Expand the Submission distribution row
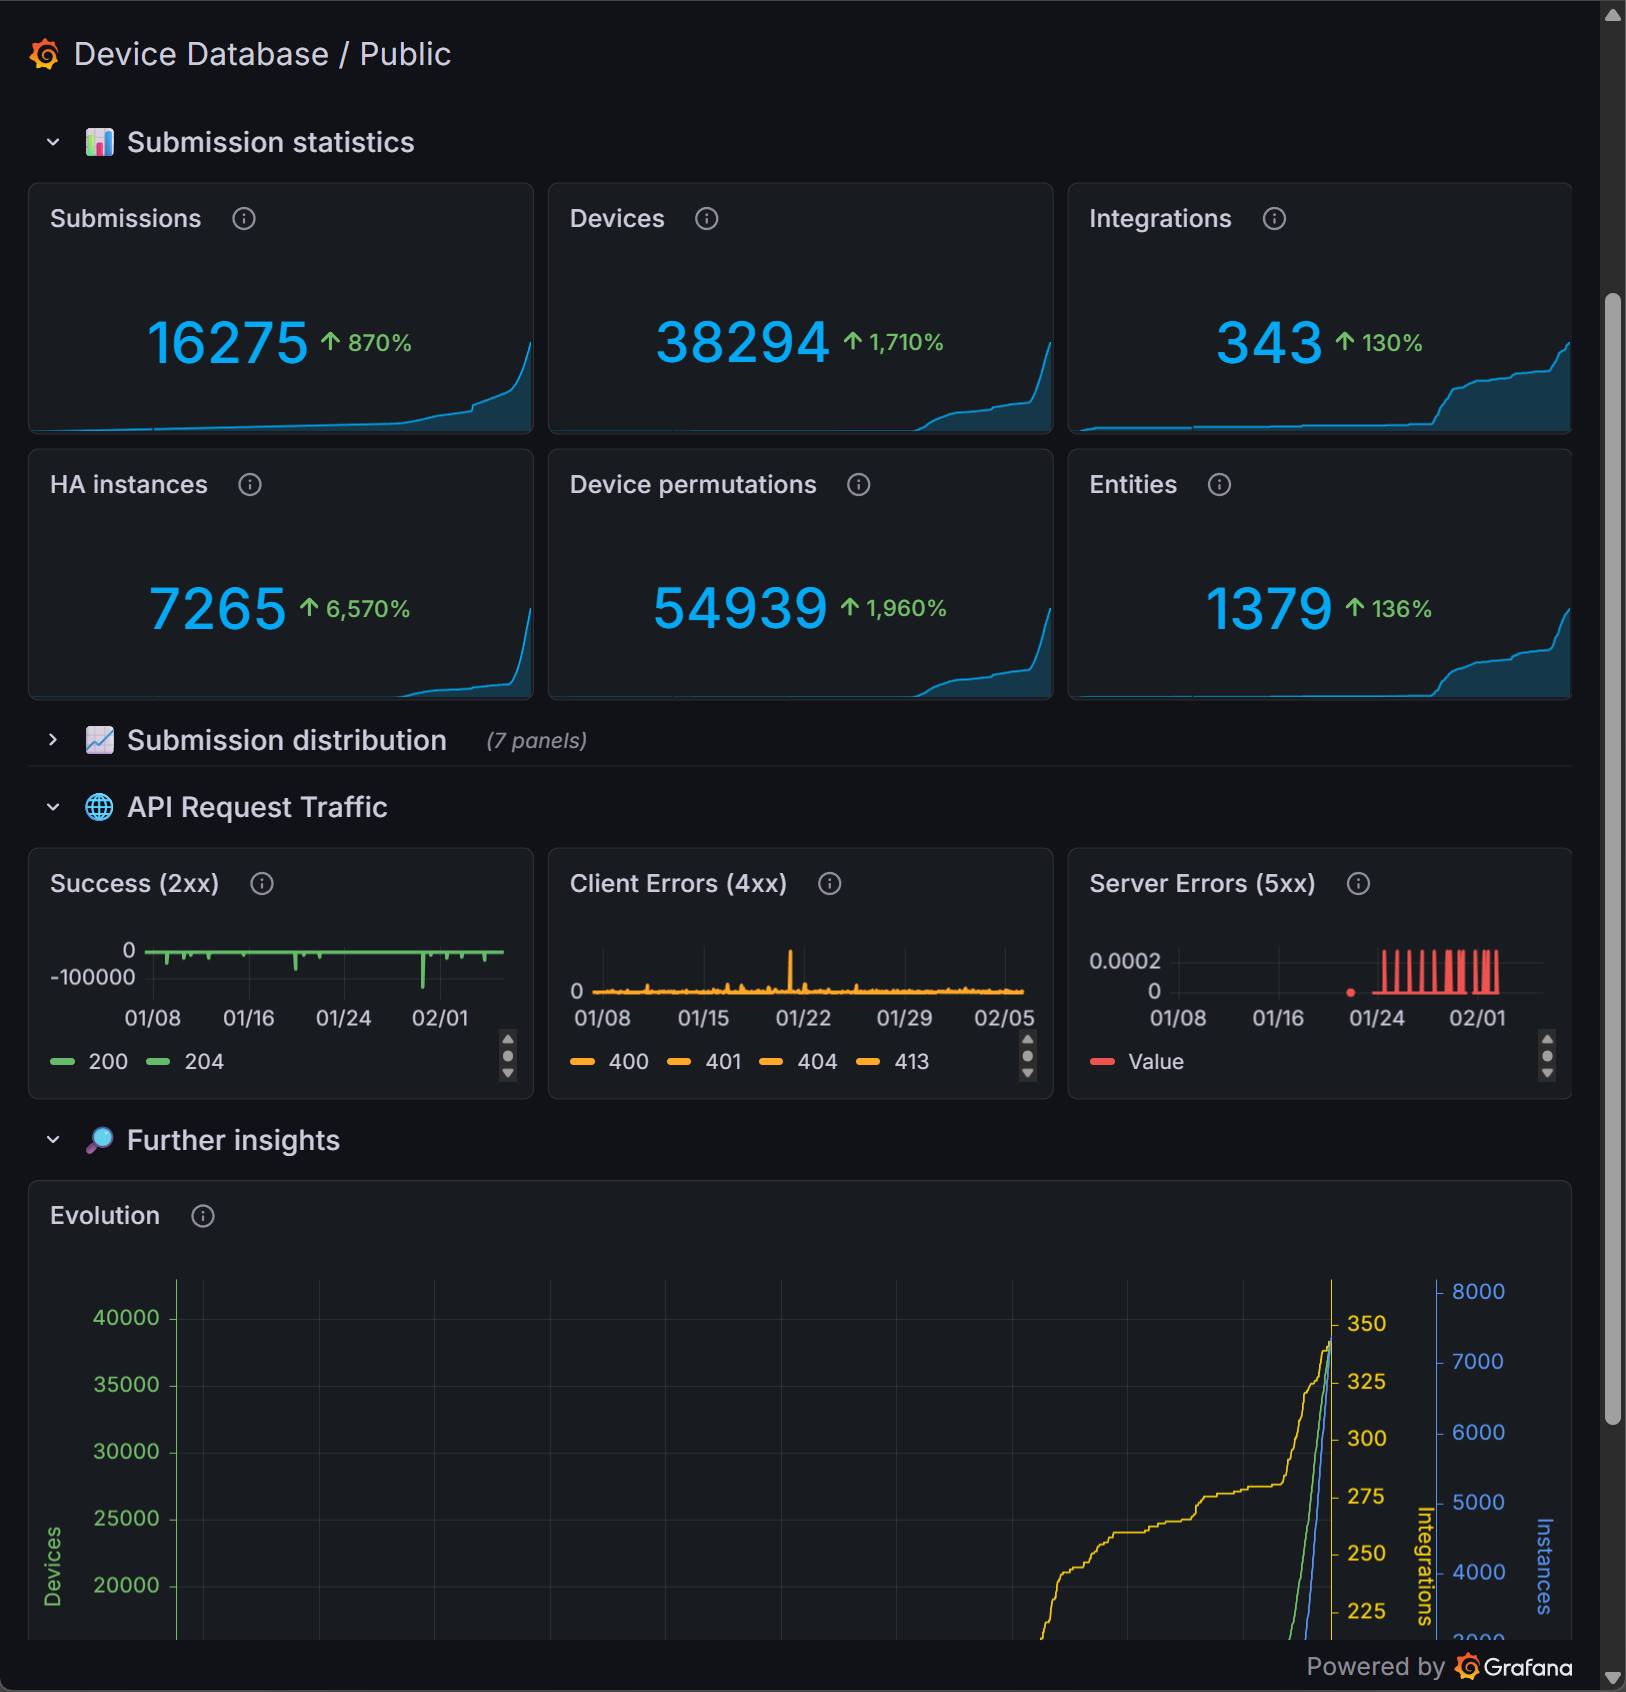 coord(53,740)
